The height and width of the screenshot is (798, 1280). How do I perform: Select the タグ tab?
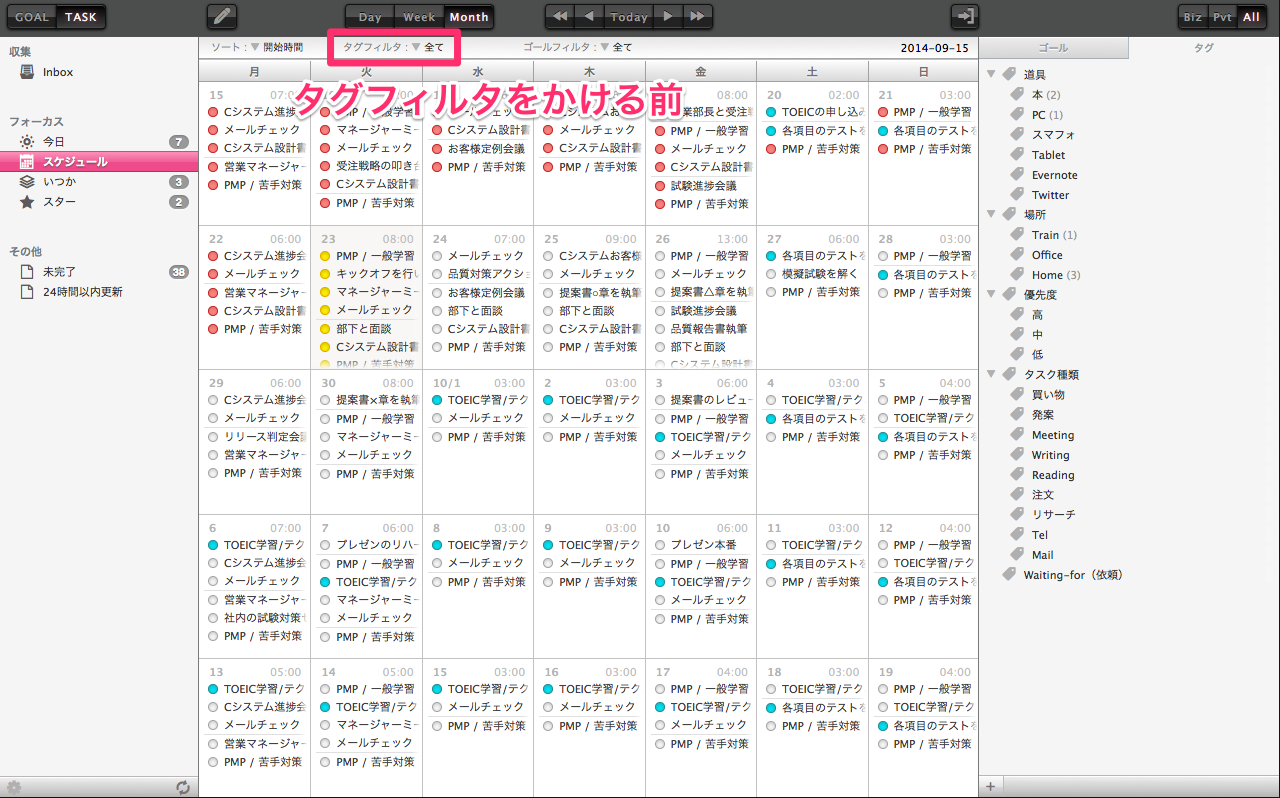click(x=1204, y=47)
